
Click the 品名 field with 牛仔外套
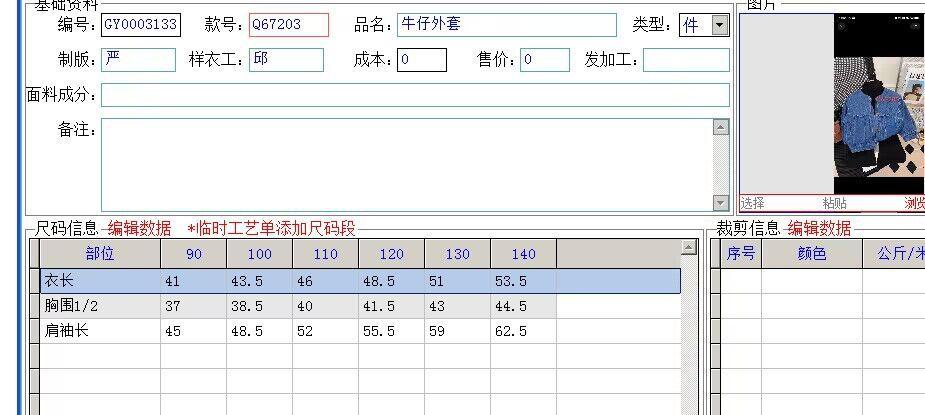click(x=506, y=25)
